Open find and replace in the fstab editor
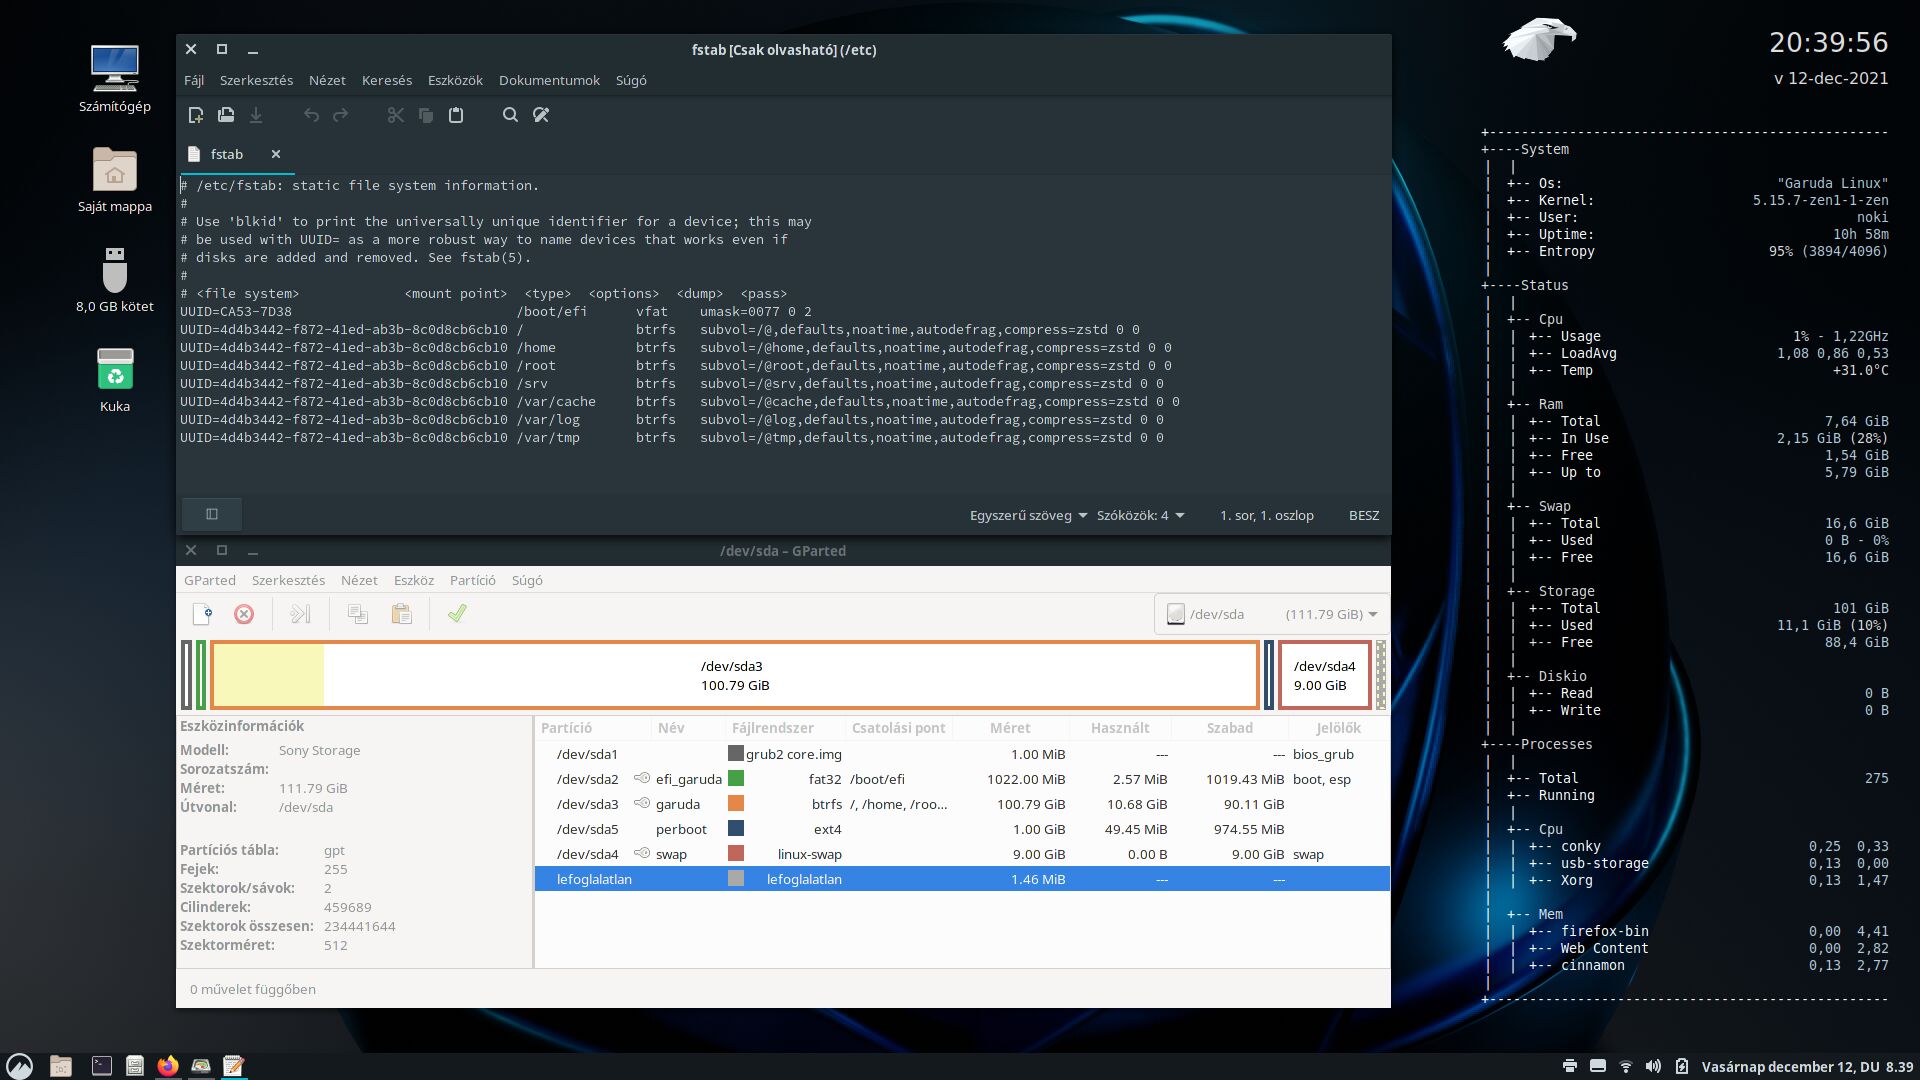 click(x=541, y=115)
